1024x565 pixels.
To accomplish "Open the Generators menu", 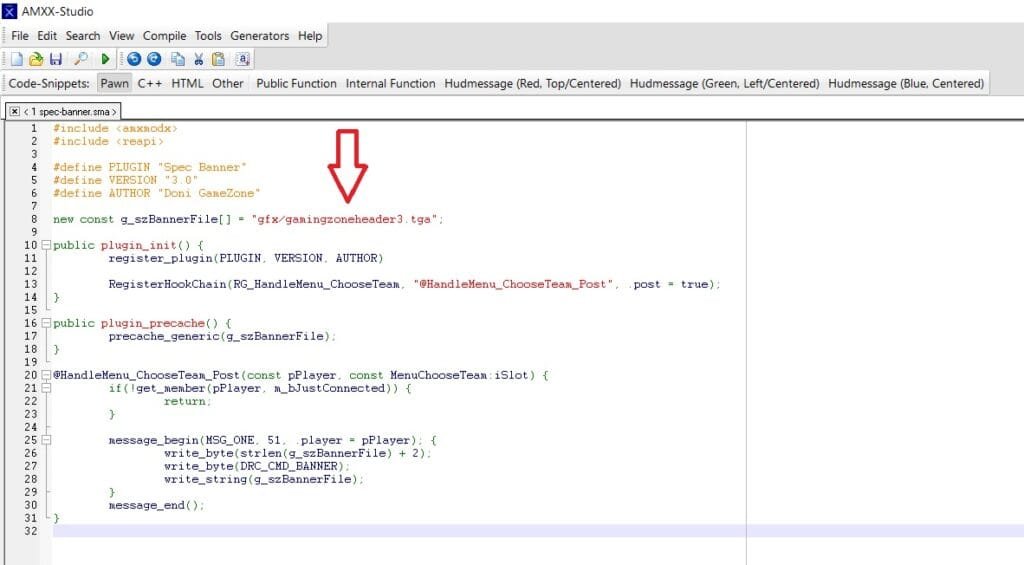I will point(259,36).
